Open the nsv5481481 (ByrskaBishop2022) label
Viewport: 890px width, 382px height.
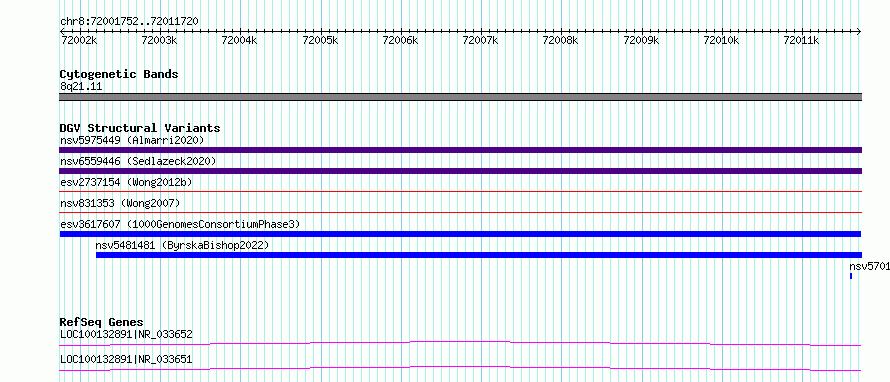182,245
